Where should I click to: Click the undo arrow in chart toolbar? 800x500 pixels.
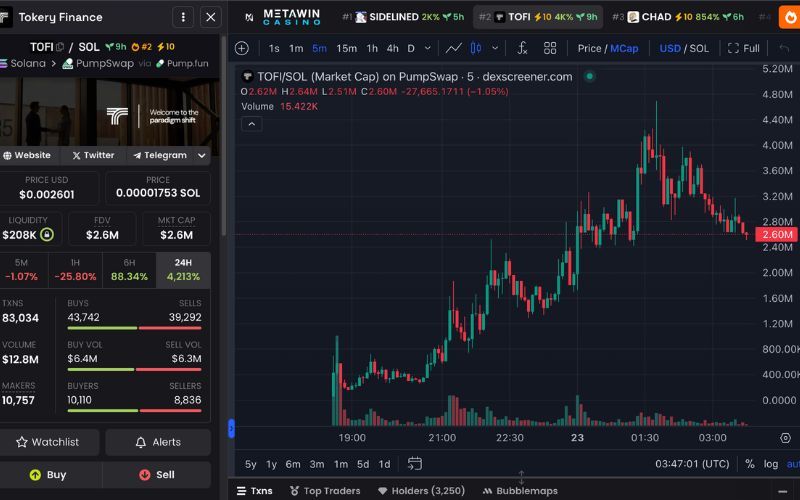(784, 48)
